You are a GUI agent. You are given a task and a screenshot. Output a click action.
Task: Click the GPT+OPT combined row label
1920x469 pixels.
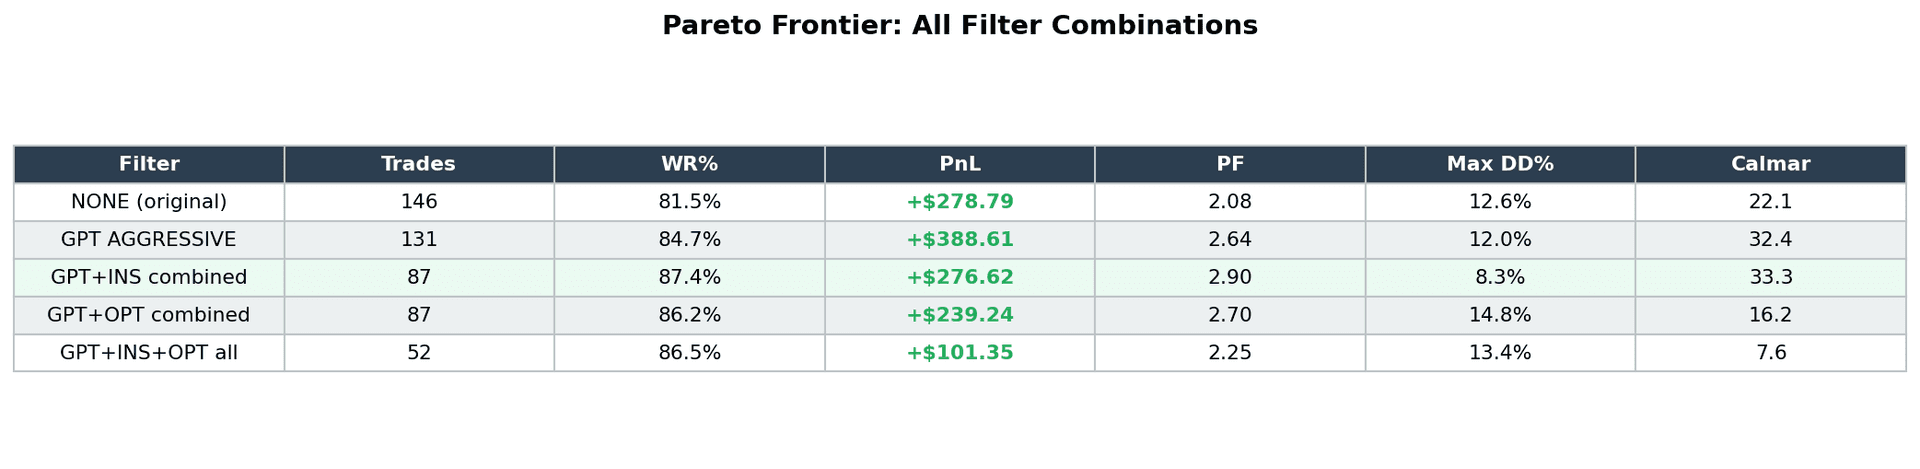149,315
